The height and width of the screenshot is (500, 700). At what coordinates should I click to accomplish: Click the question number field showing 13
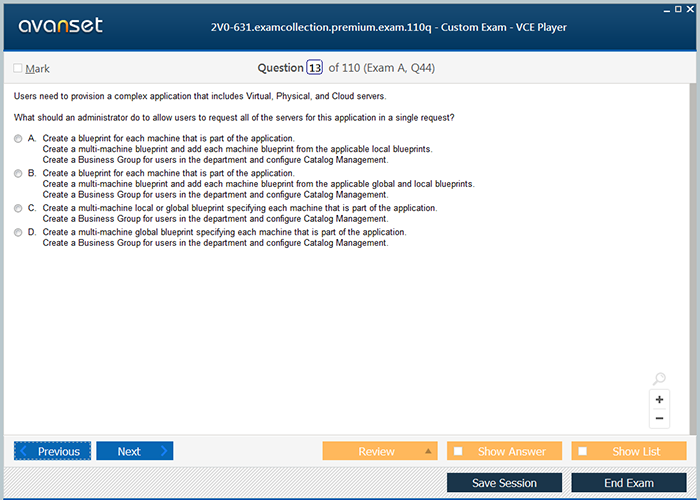coord(315,68)
